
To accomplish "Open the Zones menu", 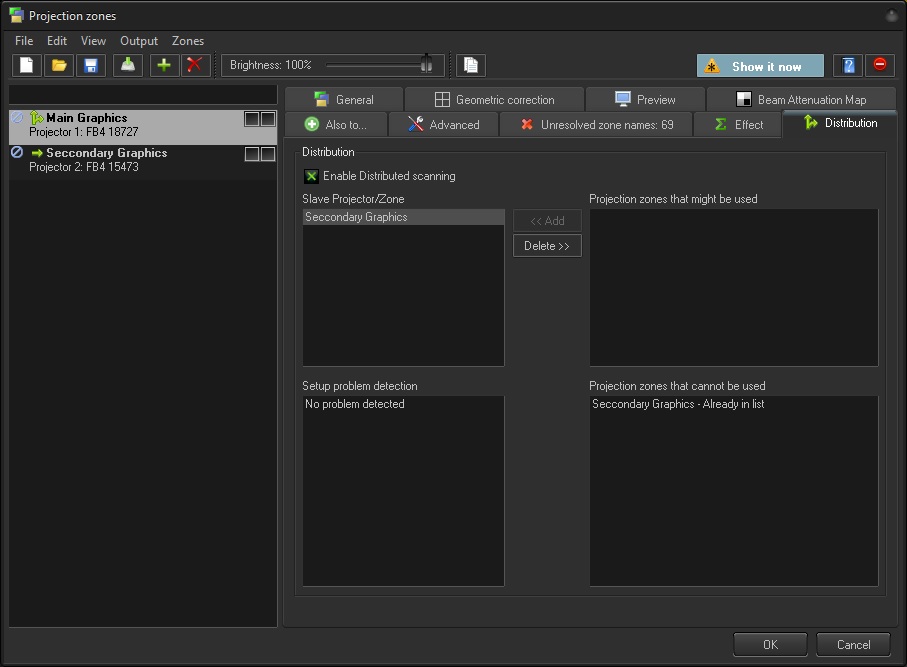I will pos(188,41).
